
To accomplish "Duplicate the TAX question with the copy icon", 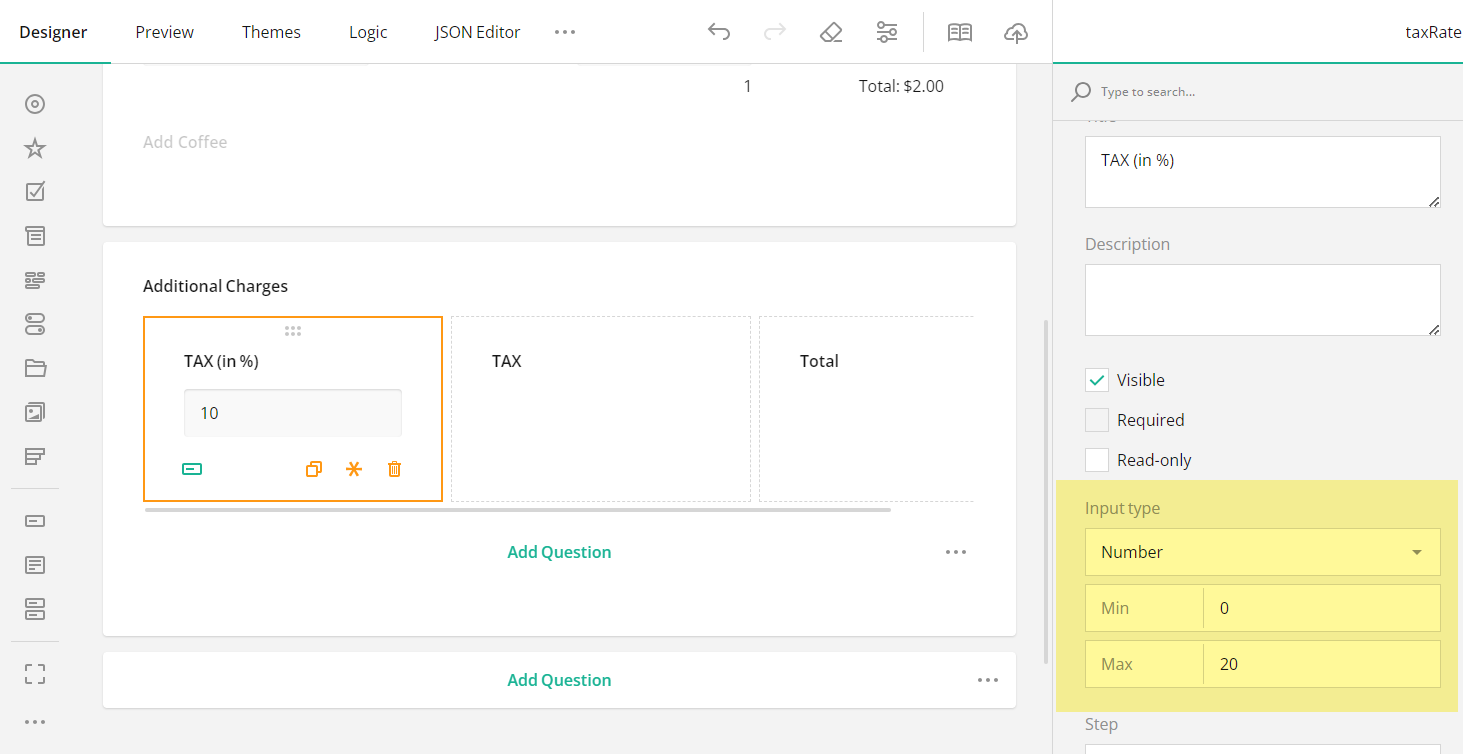I will tap(313, 468).
